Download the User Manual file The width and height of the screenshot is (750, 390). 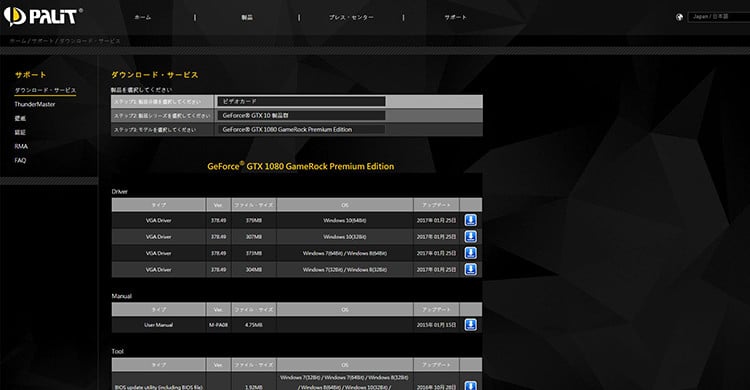pyautogui.click(x=471, y=324)
